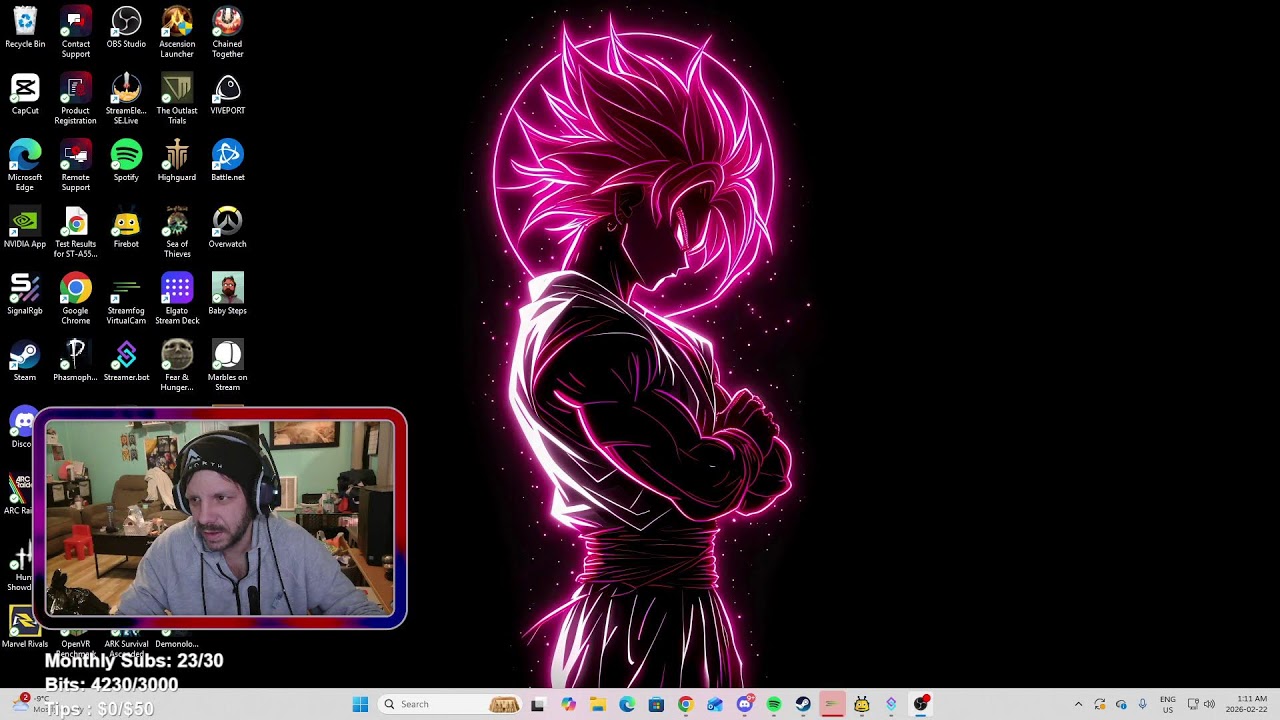The image size is (1280, 720).
Task: Open the Recycle Bin desktop icon
Action: (25, 28)
